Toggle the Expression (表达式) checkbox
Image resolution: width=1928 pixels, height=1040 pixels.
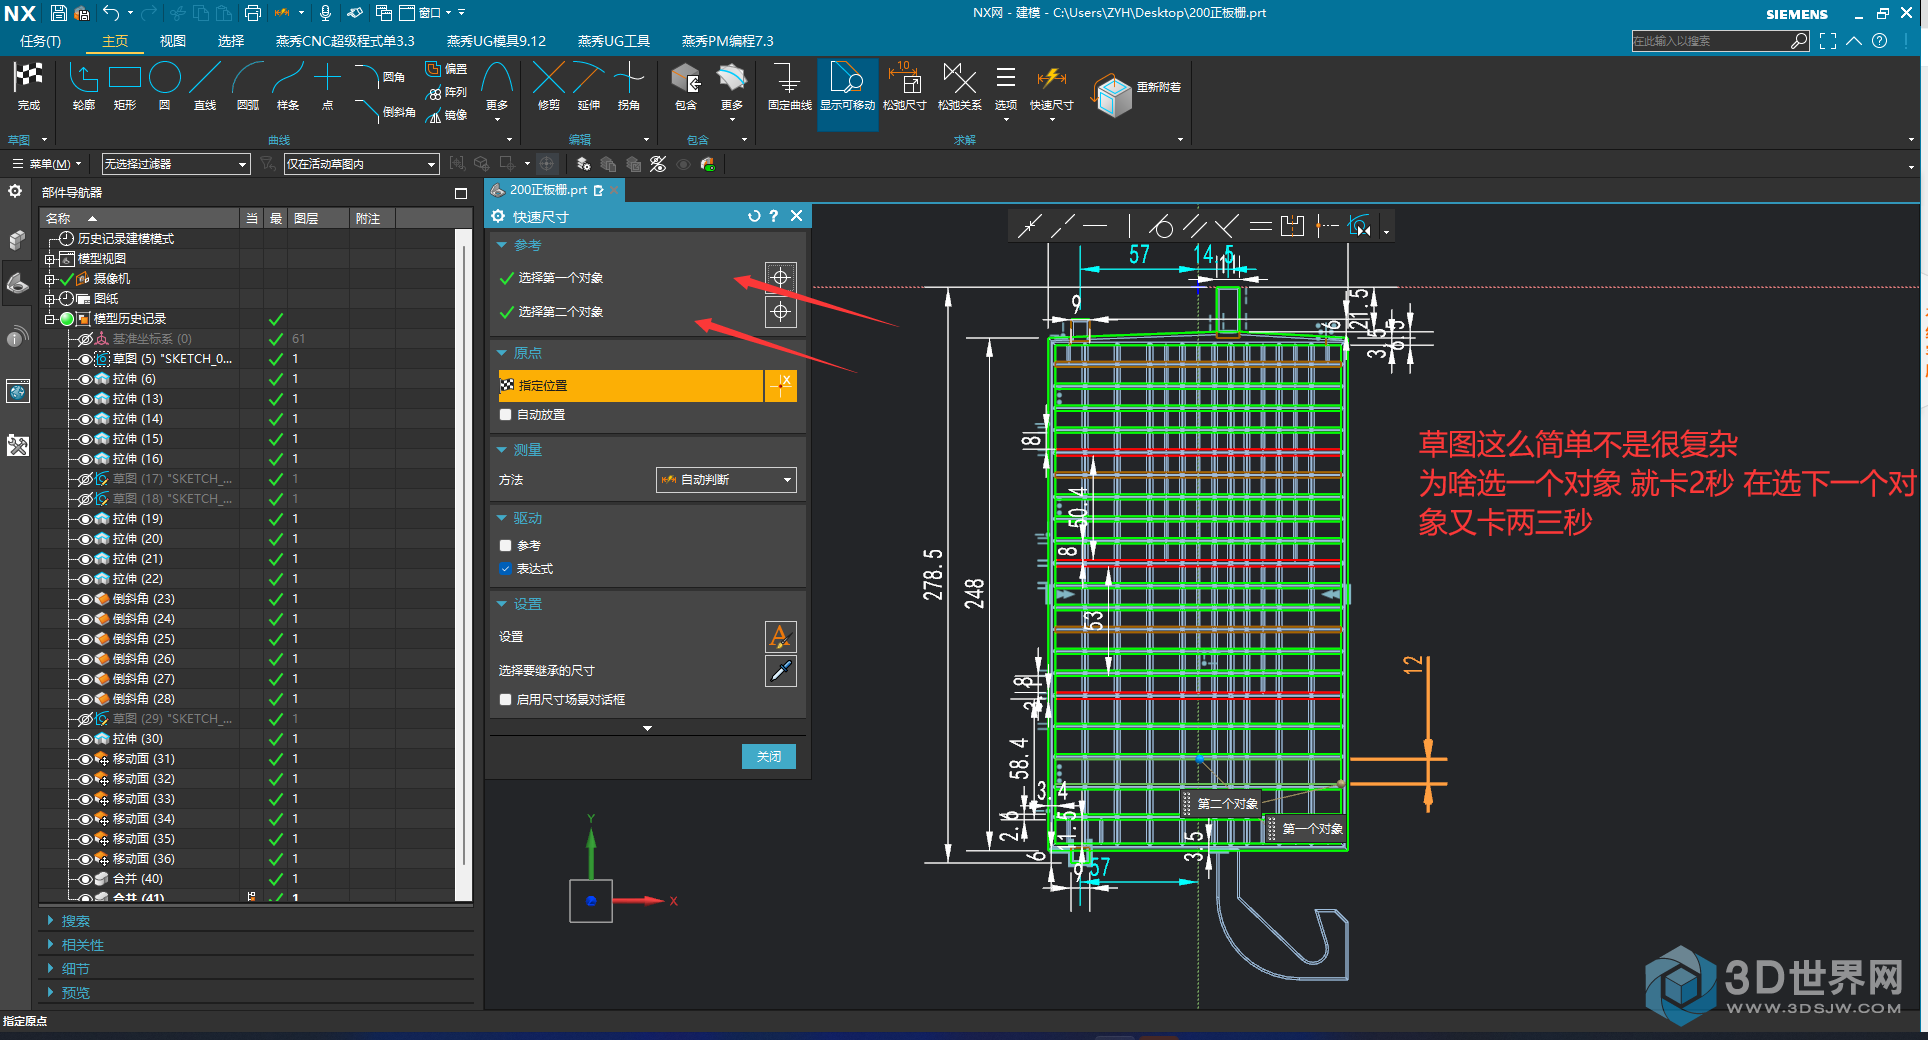506,568
